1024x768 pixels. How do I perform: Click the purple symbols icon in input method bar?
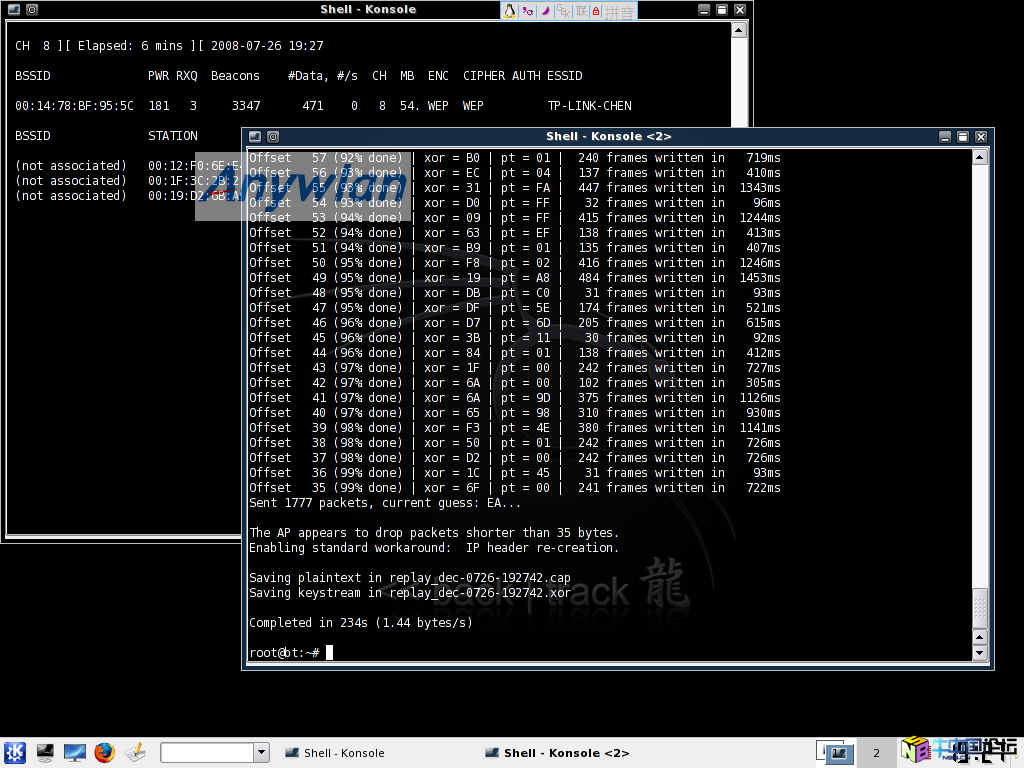point(528,10)
